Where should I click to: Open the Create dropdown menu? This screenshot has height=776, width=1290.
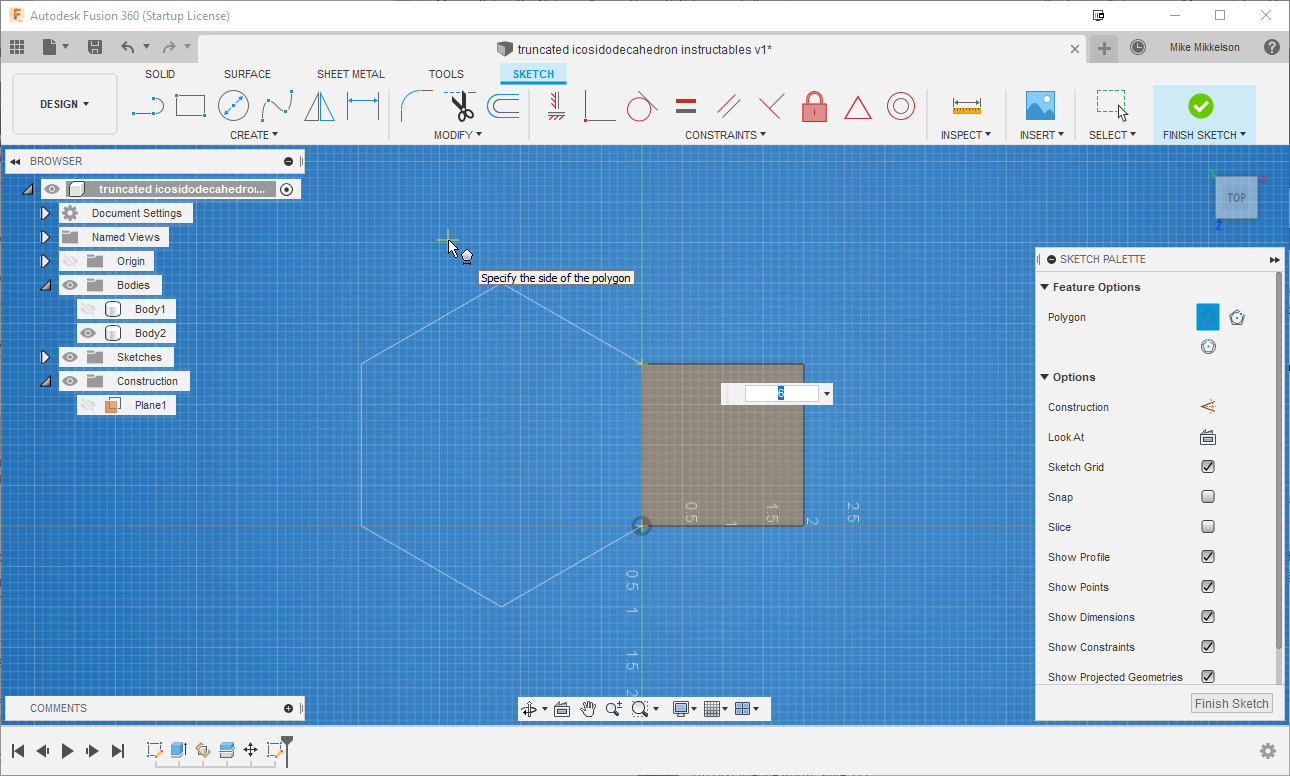pos(254,134)
